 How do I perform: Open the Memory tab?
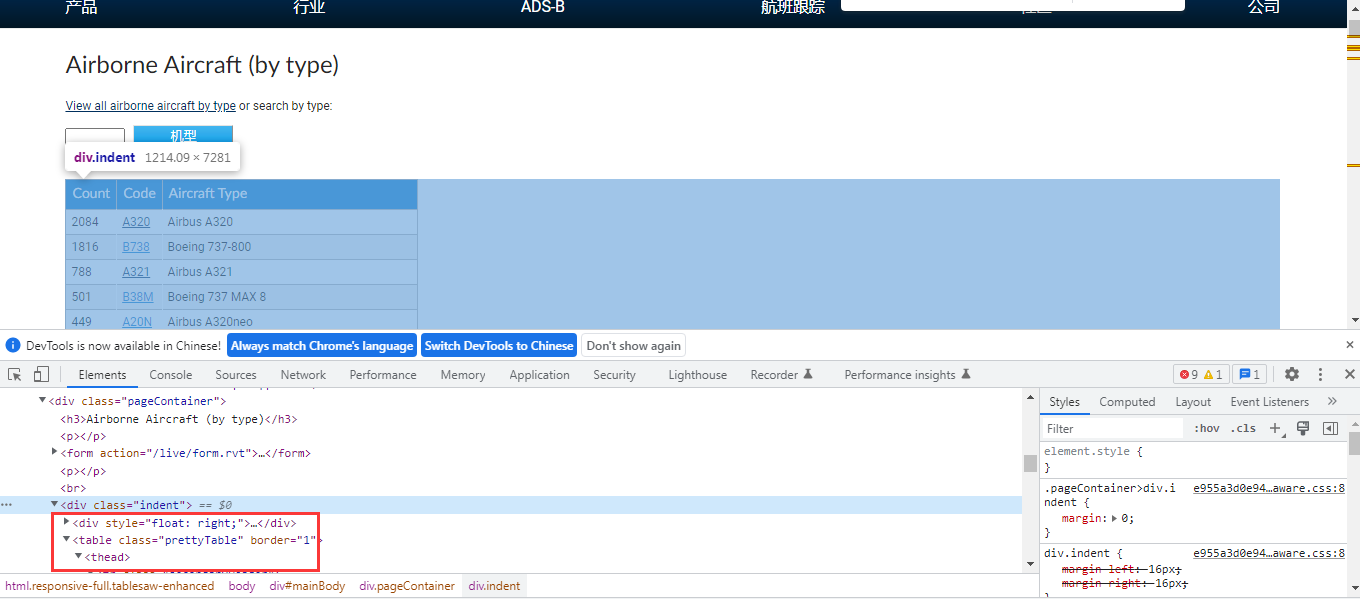point(463,375)
